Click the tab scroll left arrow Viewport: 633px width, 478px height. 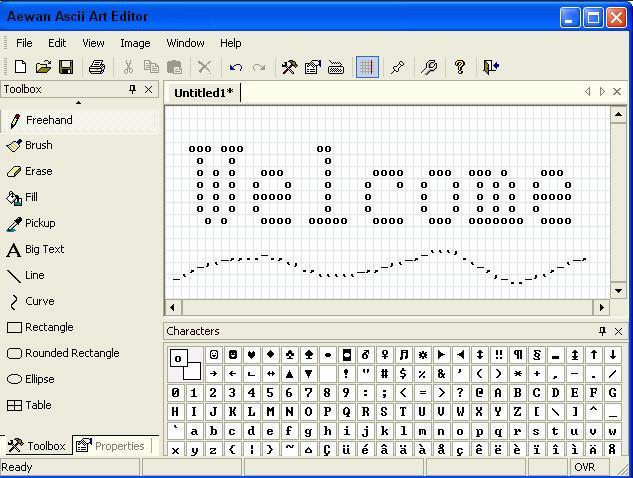(x=588, y=92)
